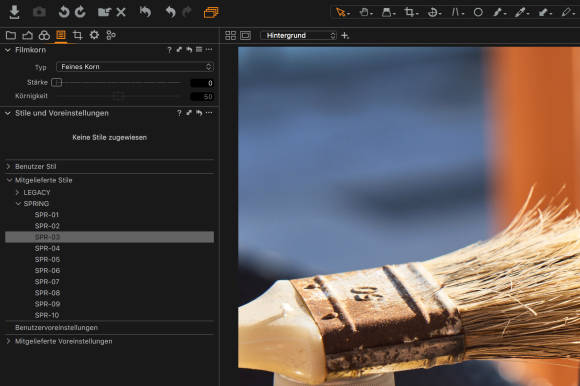This screenshot has height=386, width=580.
Task: Open the gear Output tool tab
Action: (94, 35)
